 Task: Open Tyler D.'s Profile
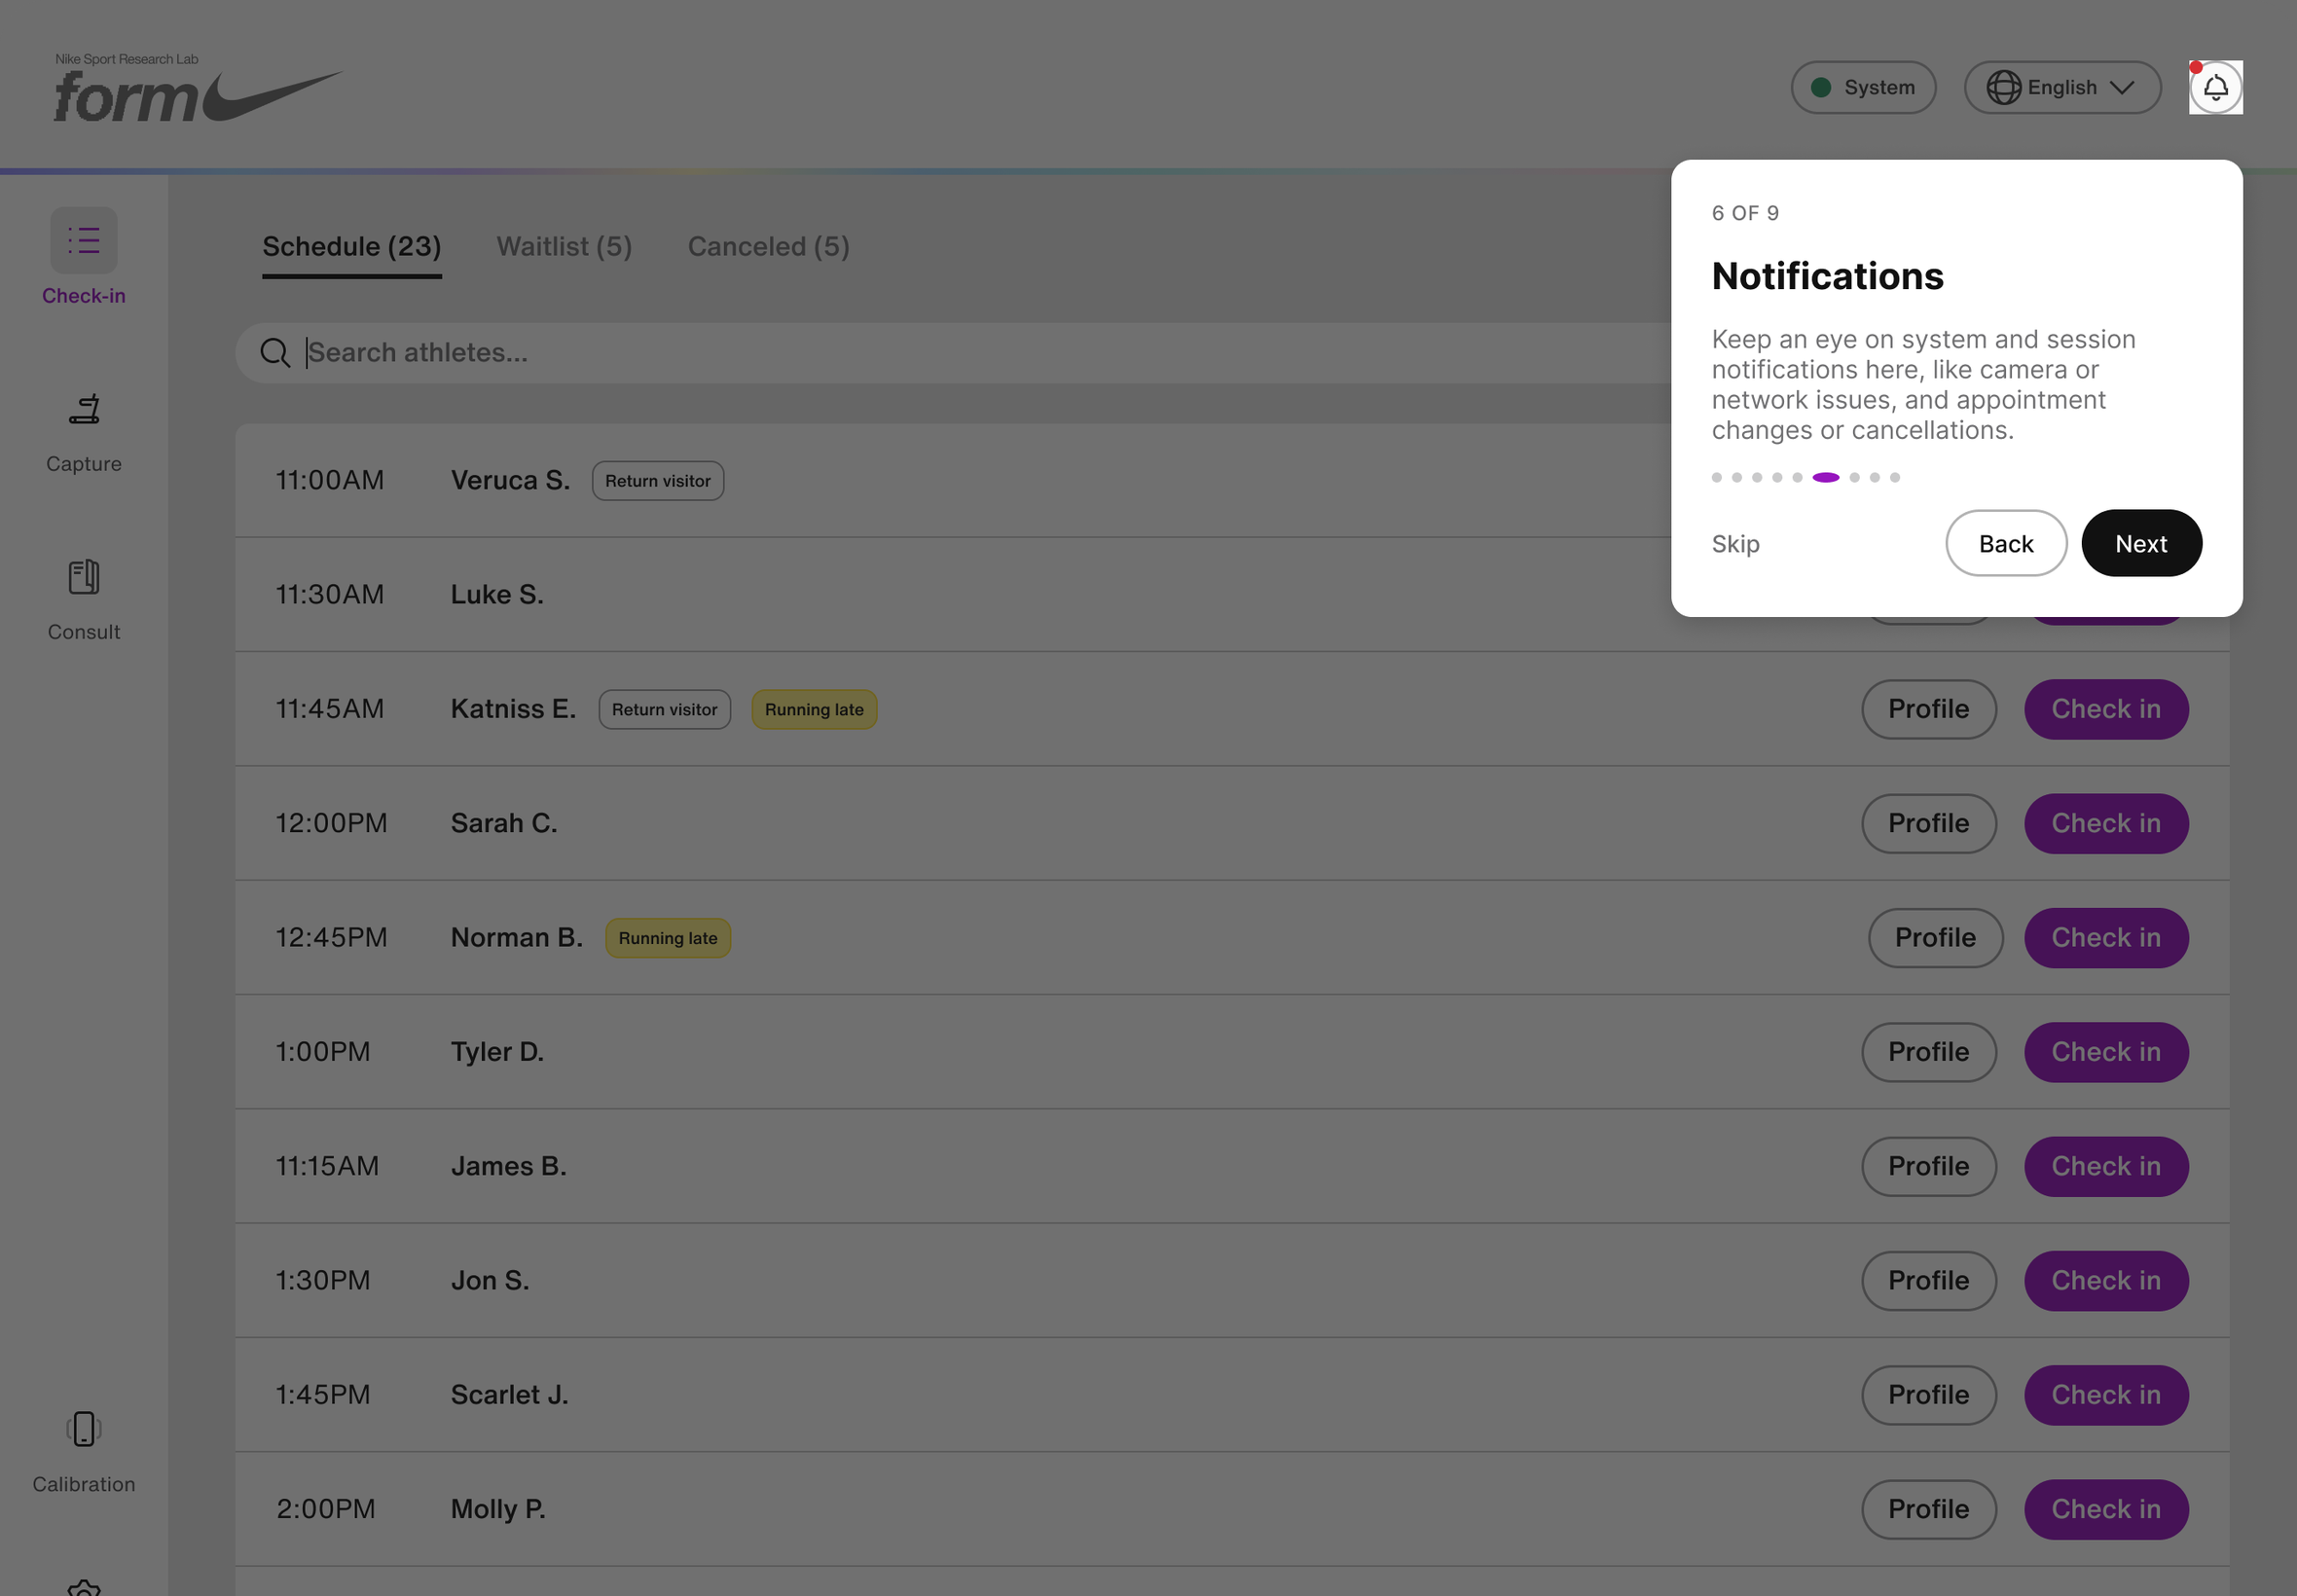[1928, 1053]
